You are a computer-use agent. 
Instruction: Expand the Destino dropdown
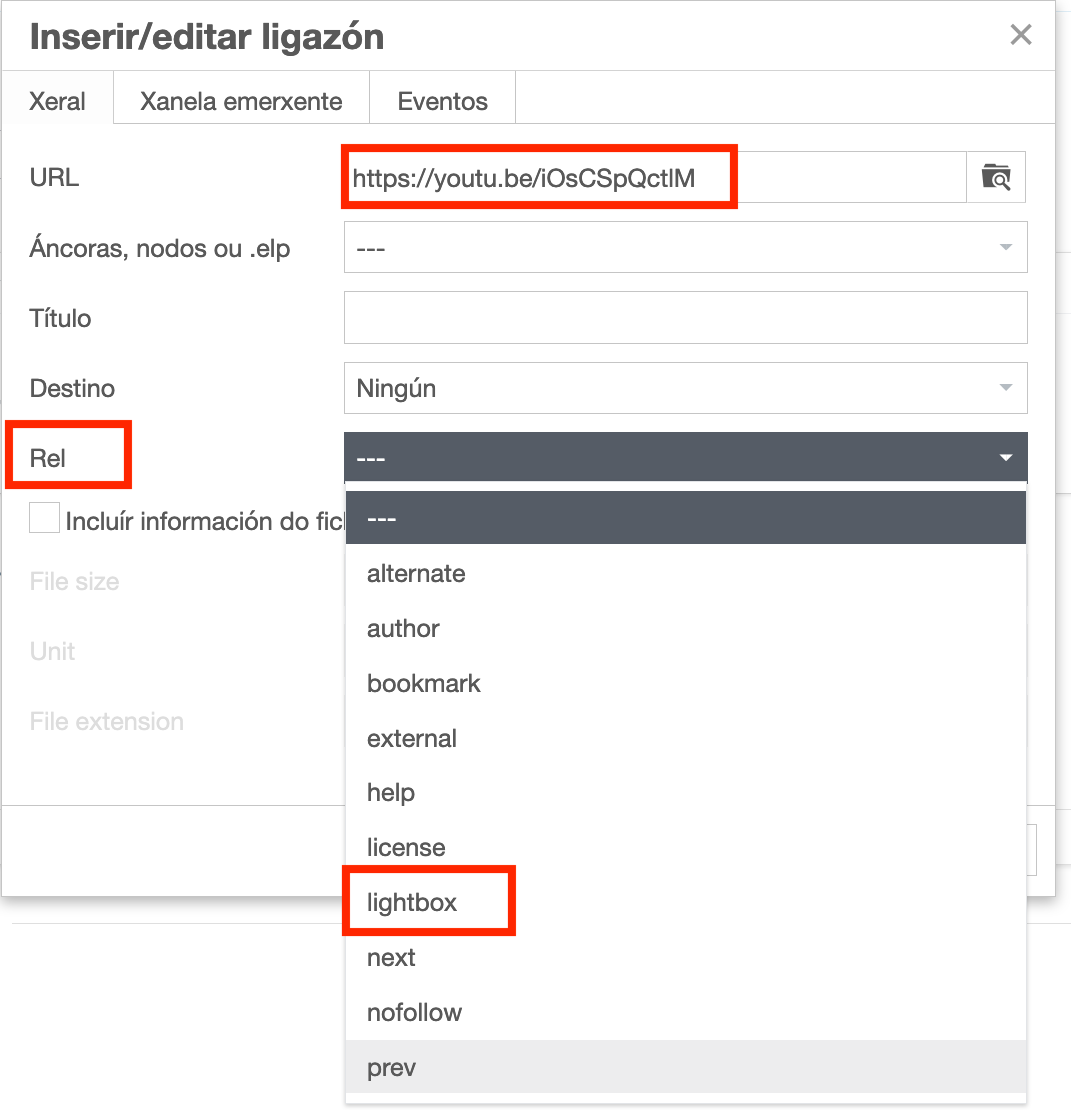click(x=685, y=388)
